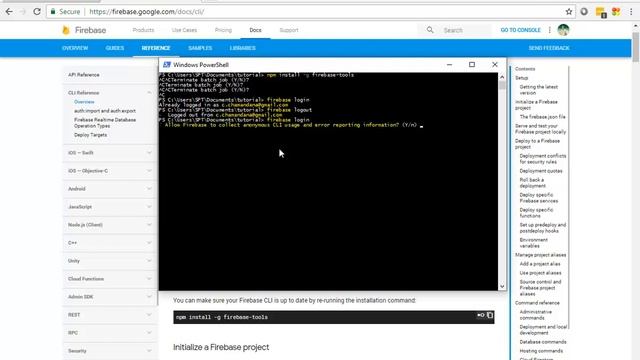Close the Windows PowerShell window
This screenshot has width=640, height=360.
pyautogui.click(x=495, y=64)
